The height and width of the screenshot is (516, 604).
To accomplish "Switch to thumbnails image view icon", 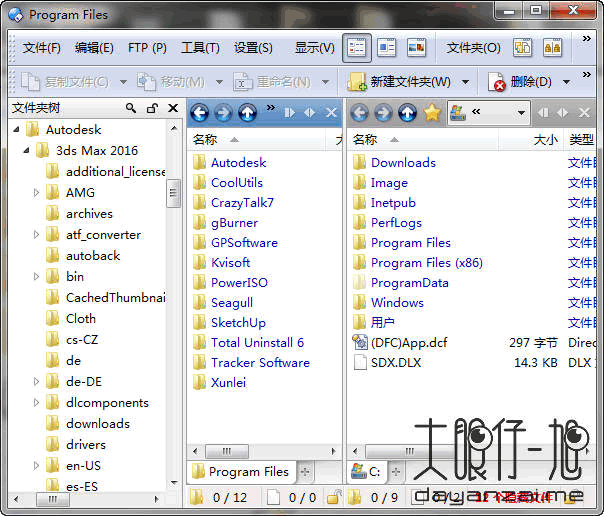I will pos(416,48).
